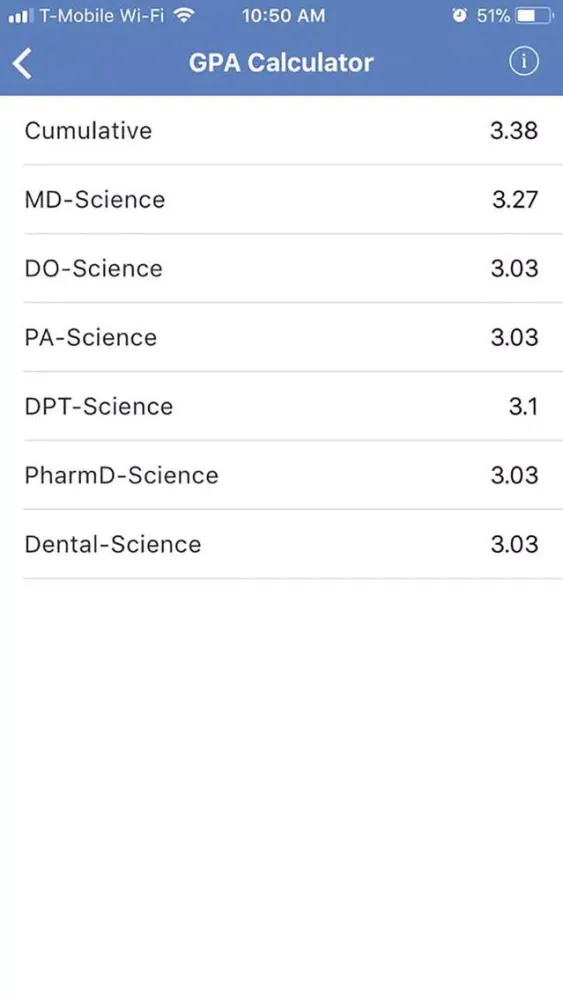Image resolution: width=563 pixels, height=1000 pixels.
Task: Select the MD-Science row
Action: pos(281,199)
